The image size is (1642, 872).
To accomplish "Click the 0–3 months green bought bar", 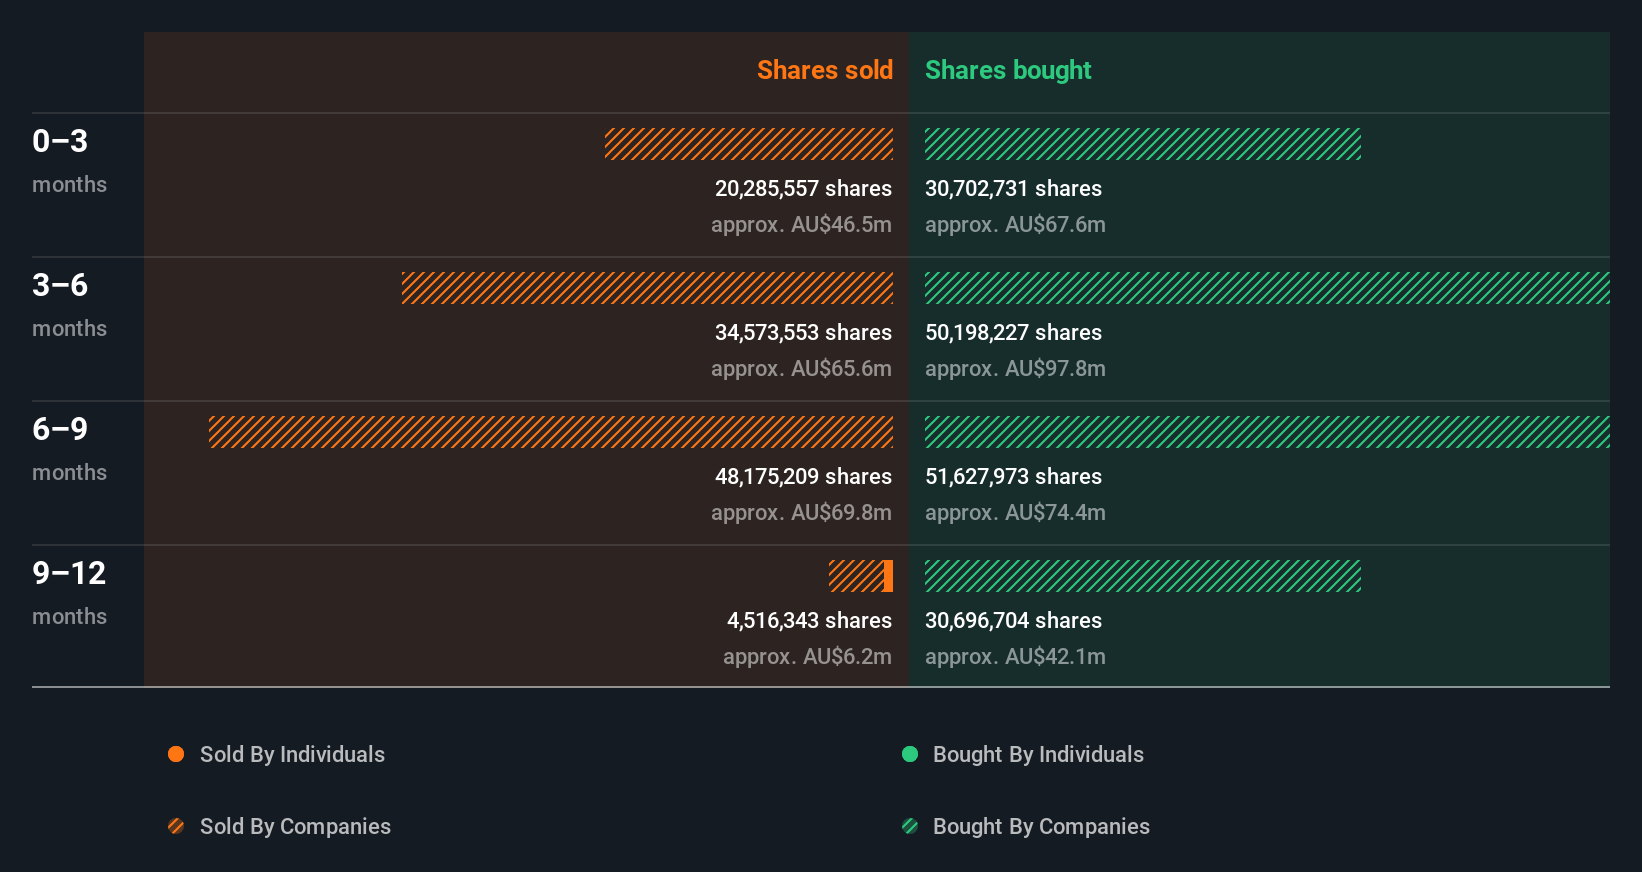I will pyautogui.click(x=1143, y=144).
